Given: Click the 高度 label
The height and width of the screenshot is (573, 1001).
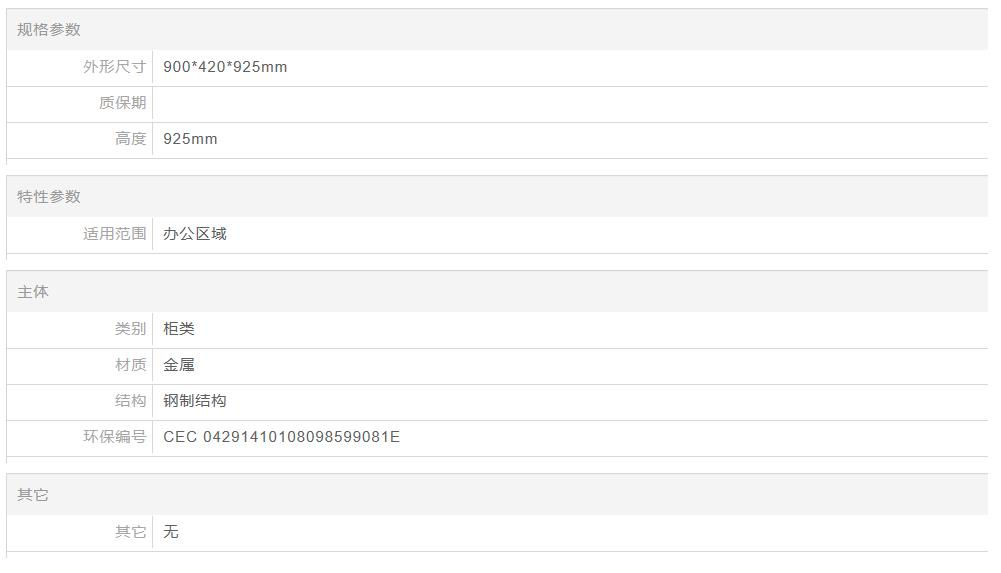Looking at the screenshot, I should pyautogui.click(x=130, y=139).
